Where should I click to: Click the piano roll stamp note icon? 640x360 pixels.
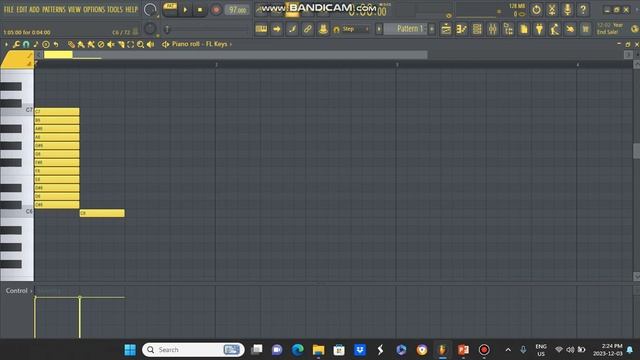click(36, 44)
